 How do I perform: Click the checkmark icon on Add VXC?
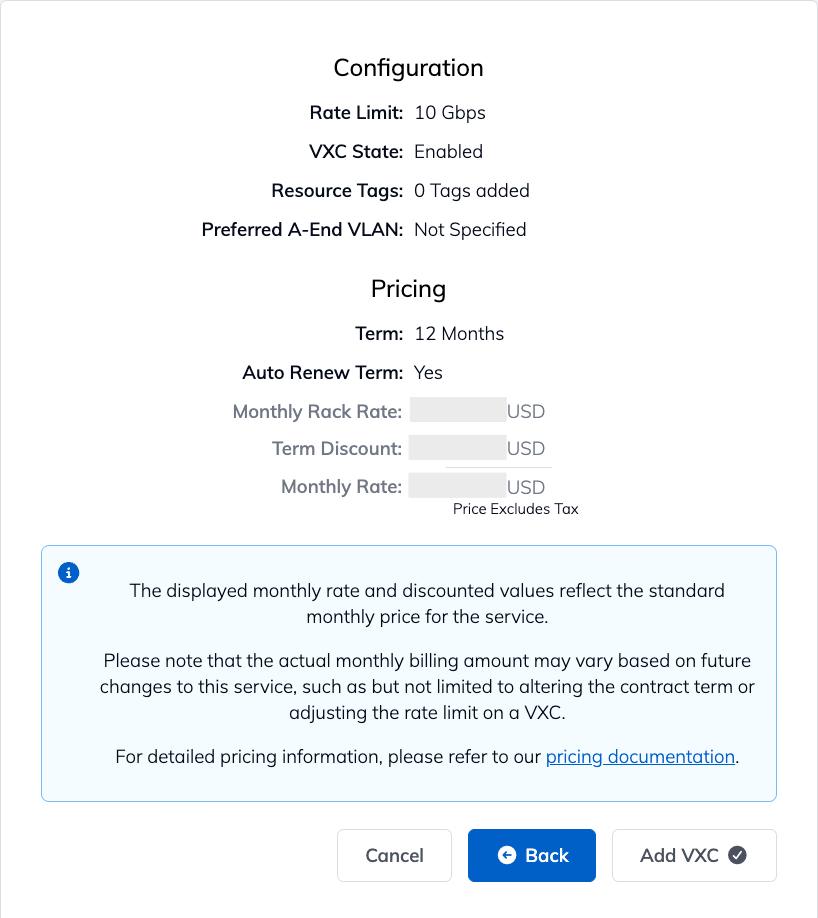pyautogui.click(x=737, y=855)
